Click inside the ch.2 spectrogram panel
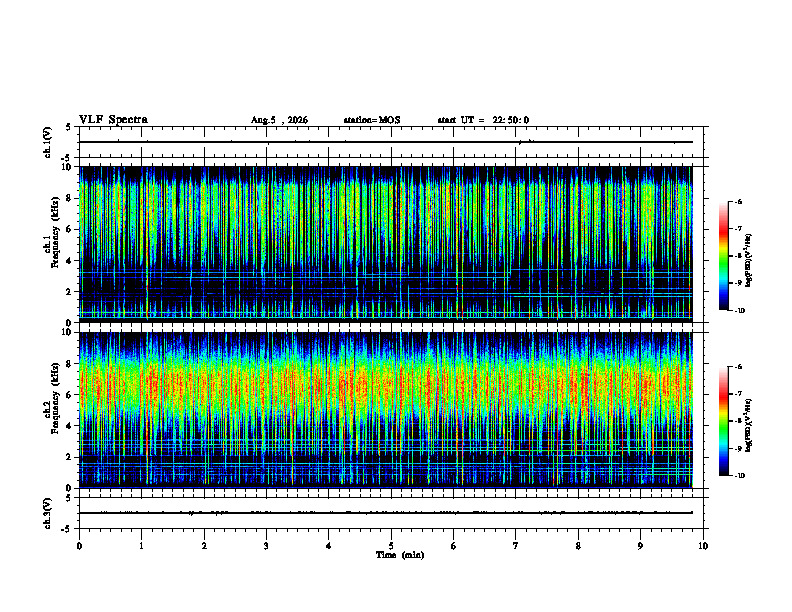The height and width of the screenshot is (612, 792). click(x=385, y=410)
